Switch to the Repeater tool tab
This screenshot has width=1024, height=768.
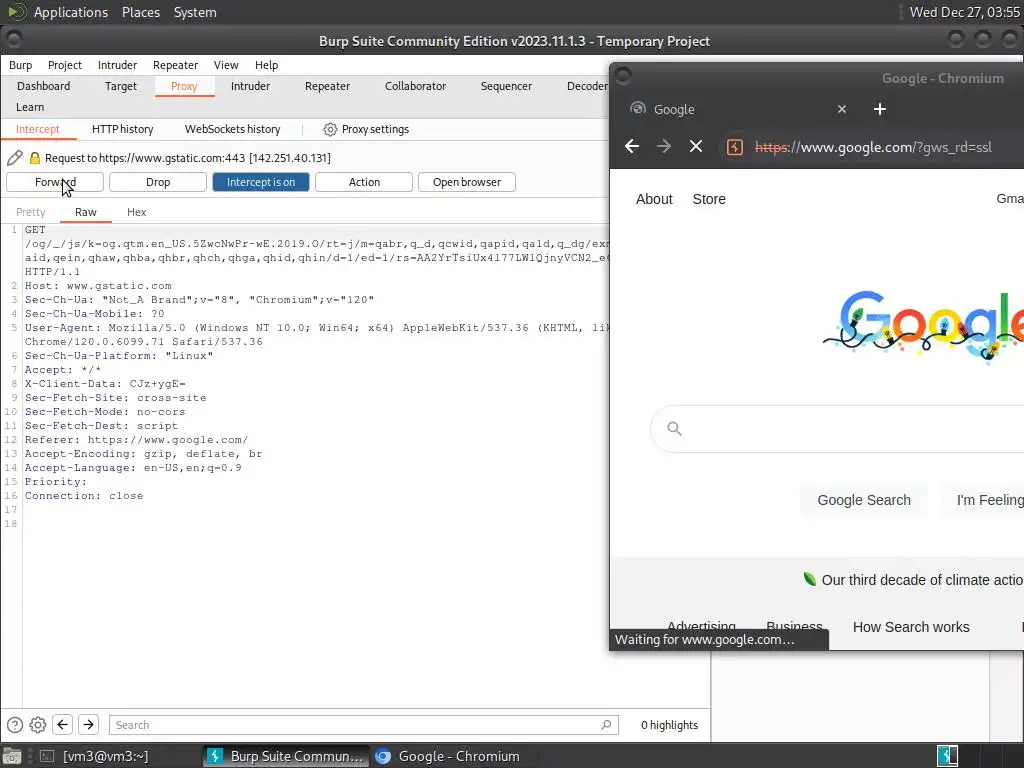point(327,86)
